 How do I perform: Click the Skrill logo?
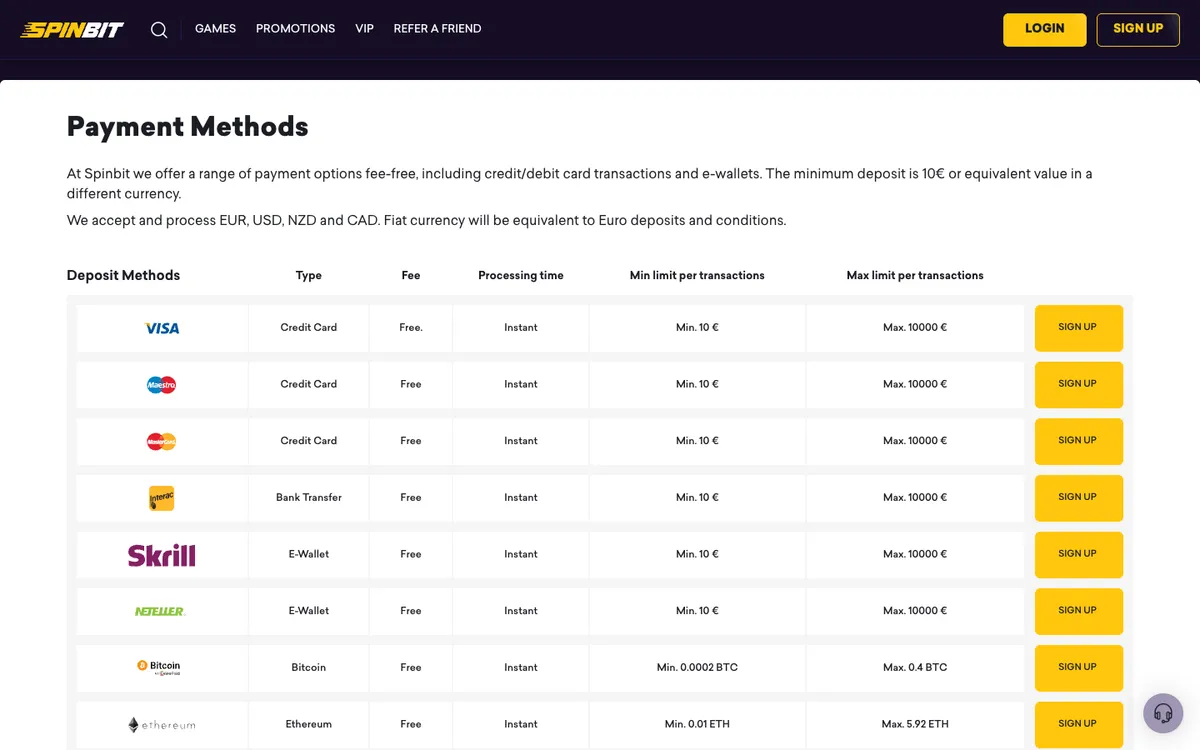pos(162,555)
